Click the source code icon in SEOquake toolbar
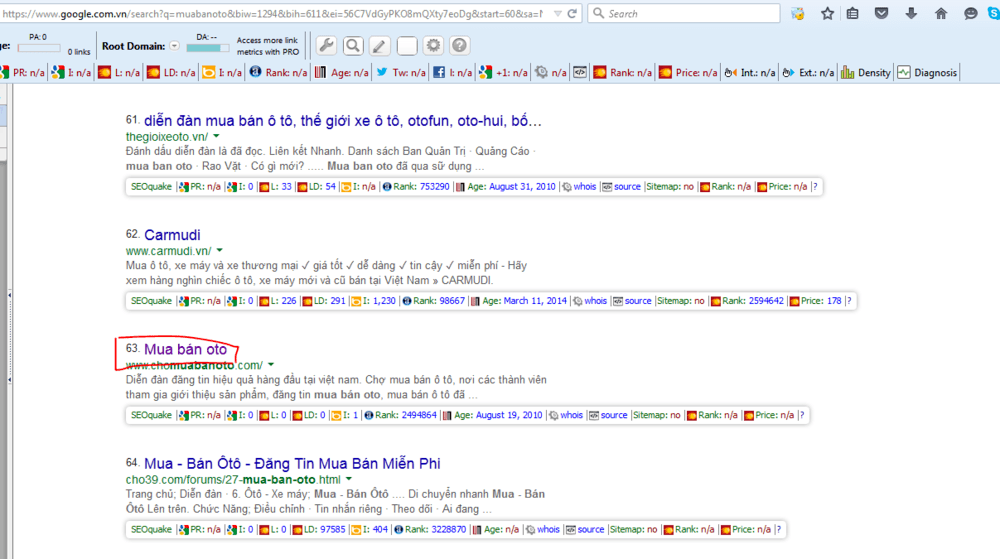 point(580,73)
